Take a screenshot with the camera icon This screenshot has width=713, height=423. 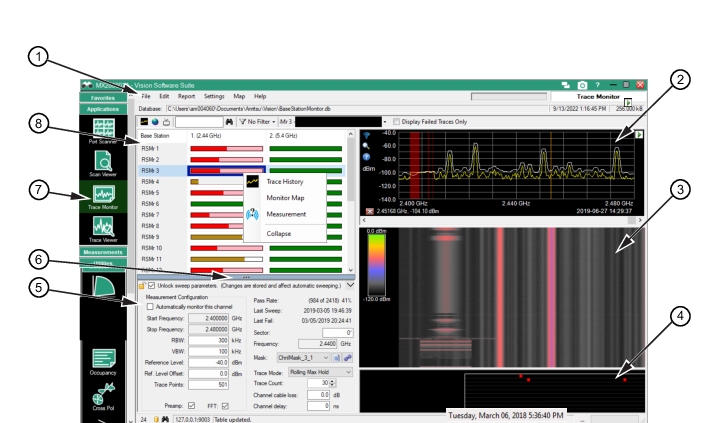[582, 85]
